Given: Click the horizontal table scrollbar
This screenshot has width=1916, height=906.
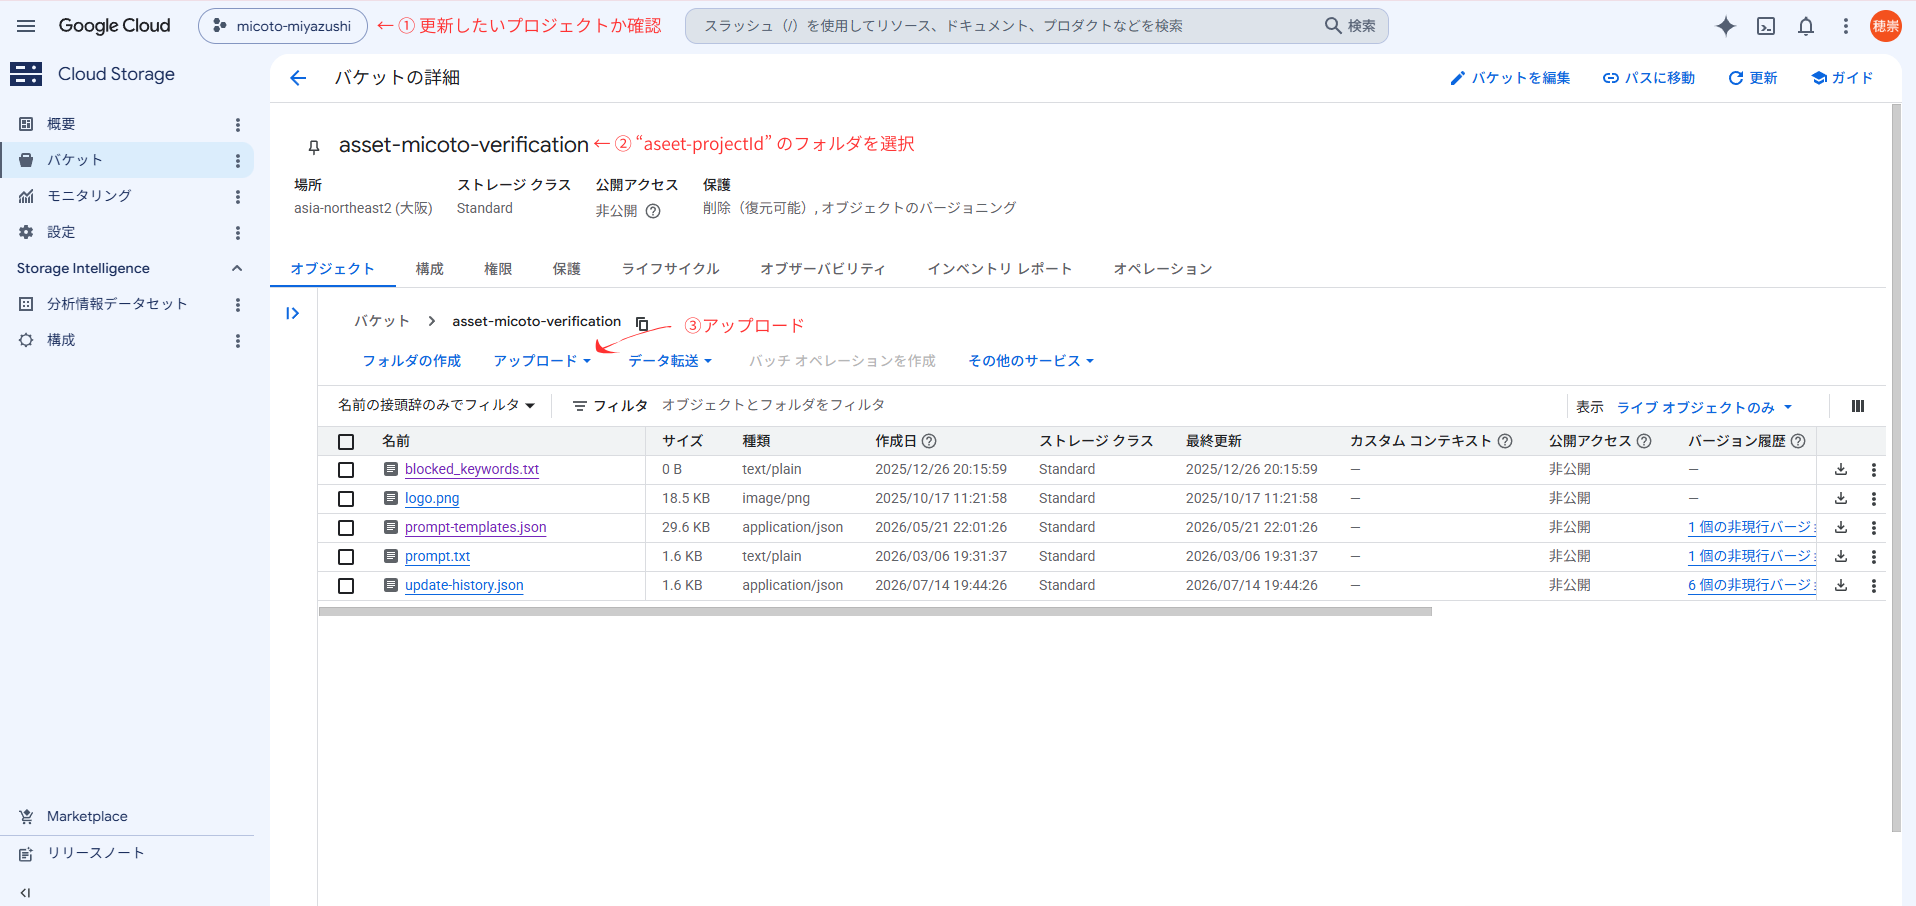Looking at the screenshot, I should [875, 611].
